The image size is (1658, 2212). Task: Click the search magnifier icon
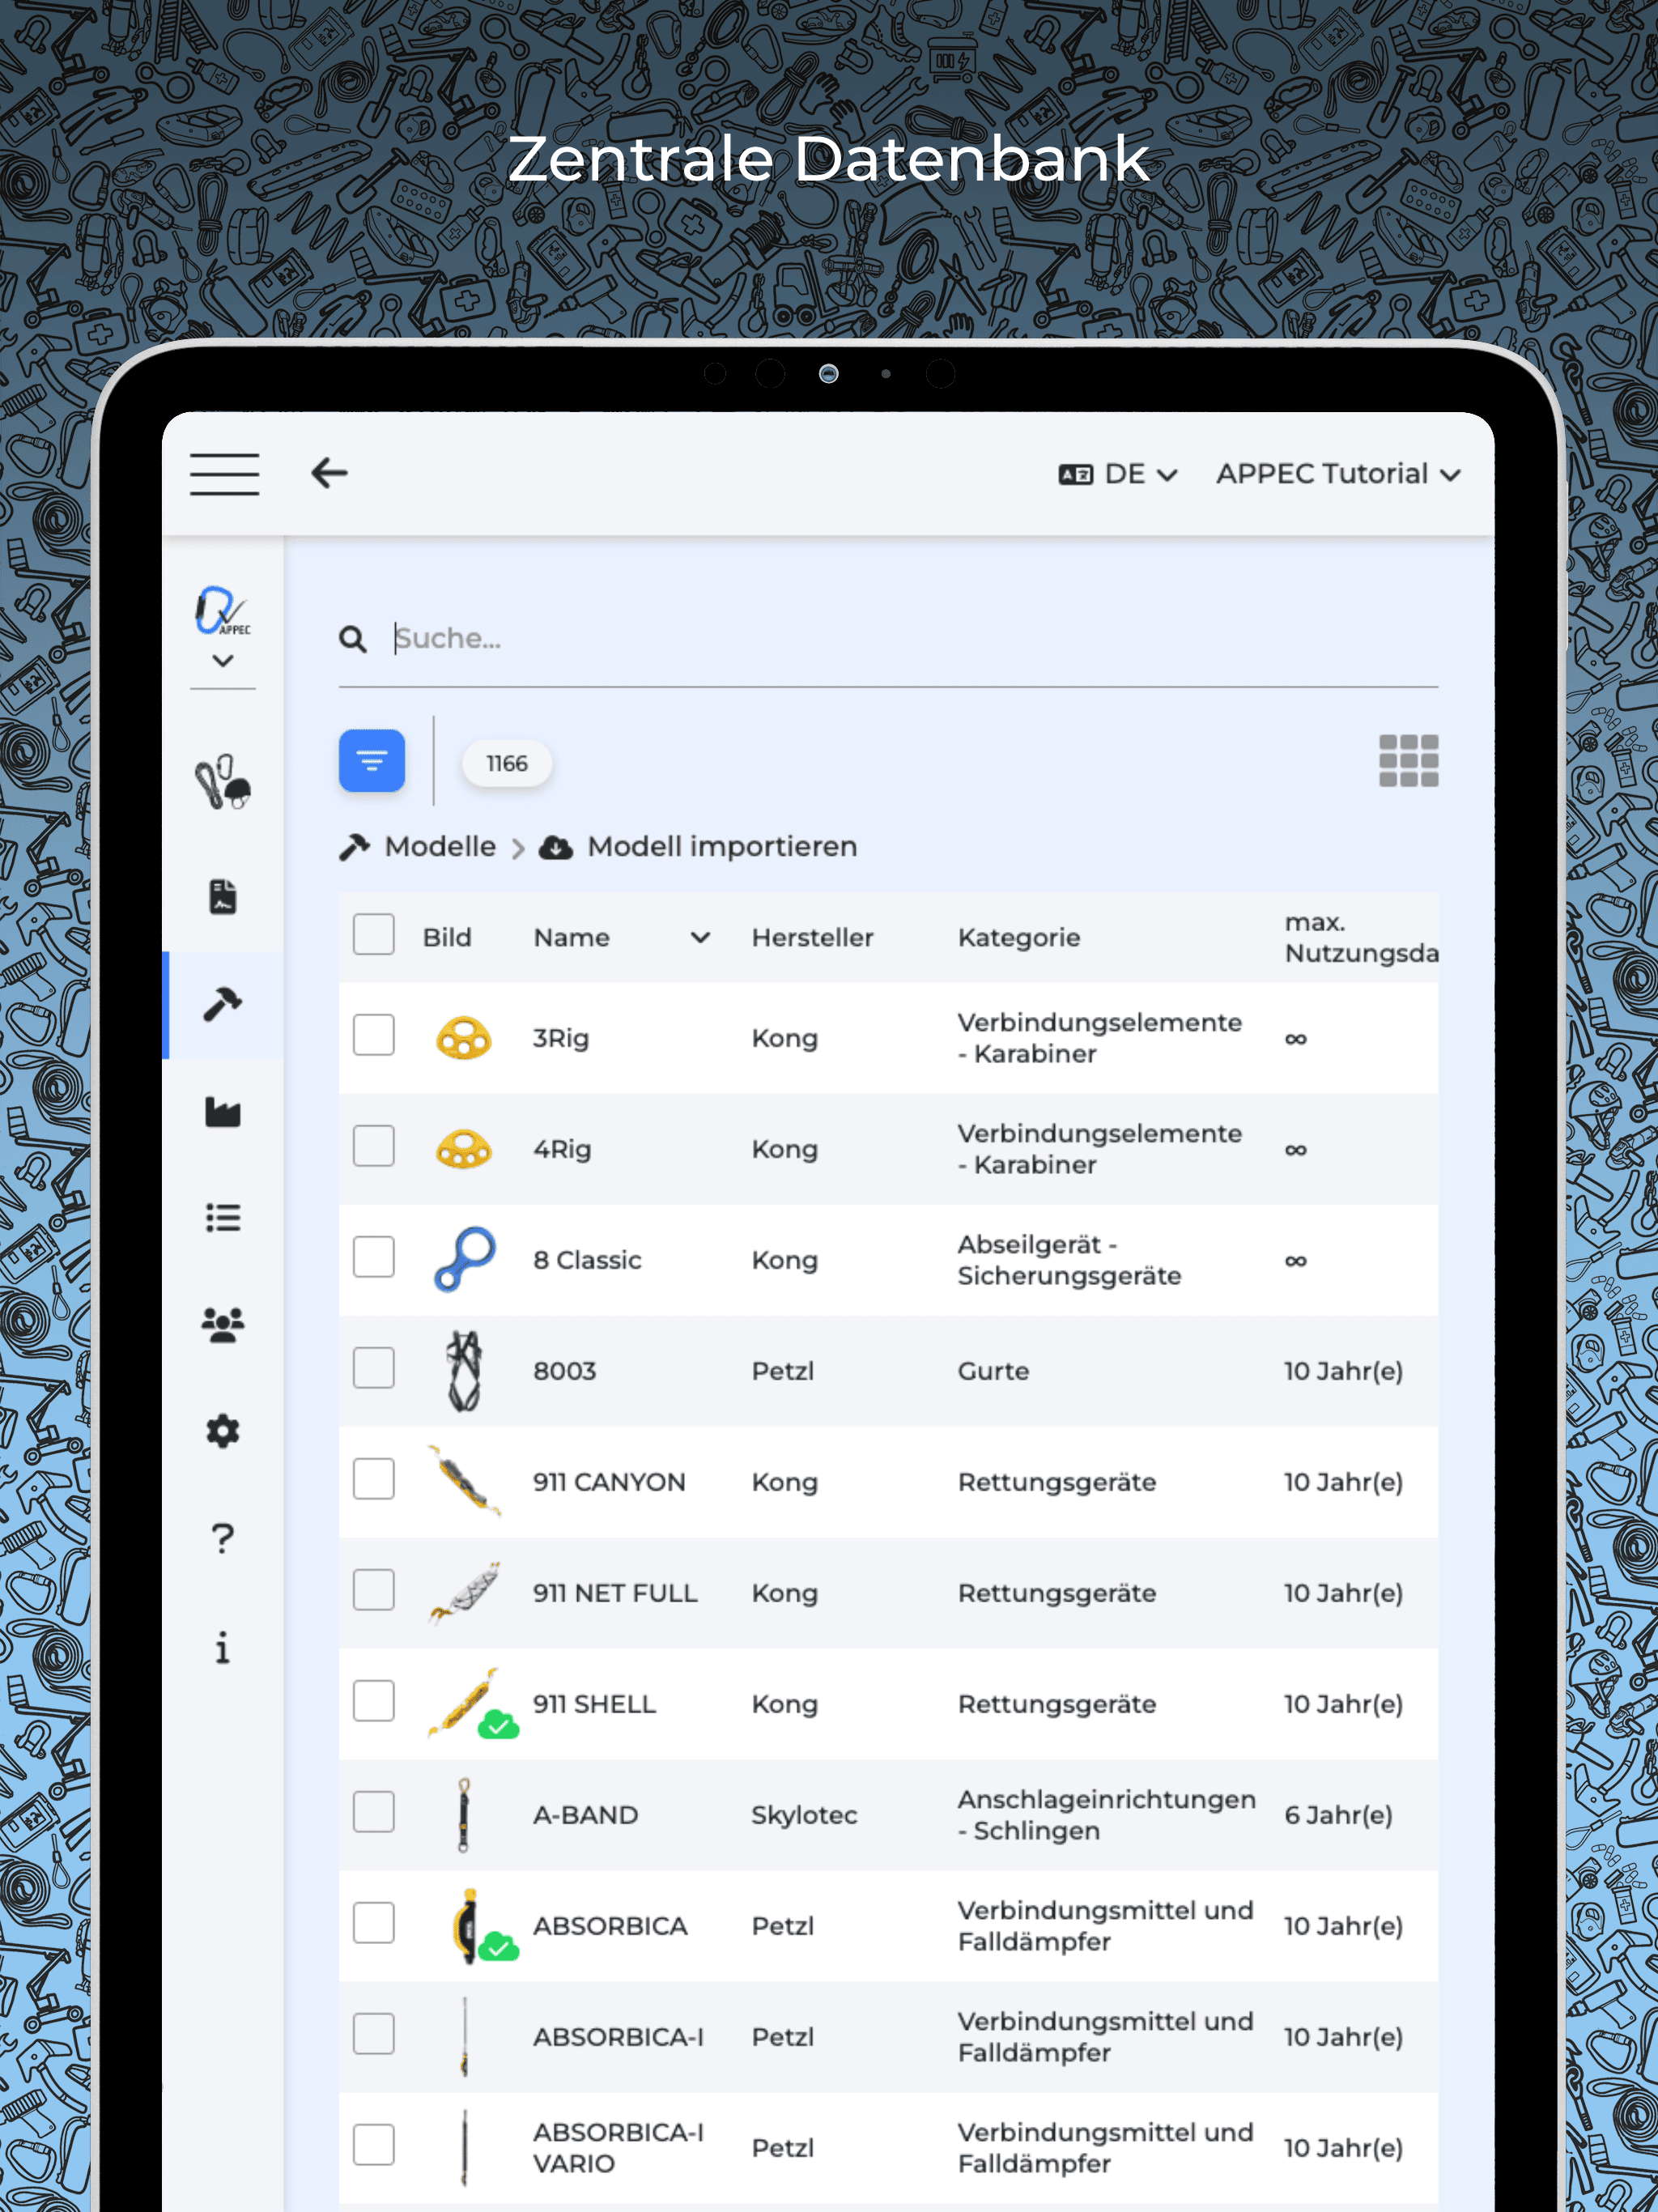pyautogui.click(x=352, y=639)
